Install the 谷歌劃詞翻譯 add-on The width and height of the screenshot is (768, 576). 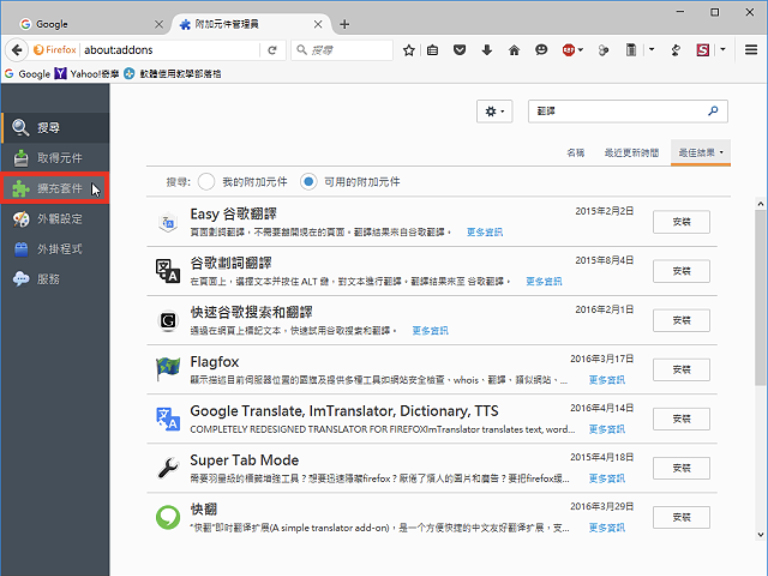click(681, 271)
